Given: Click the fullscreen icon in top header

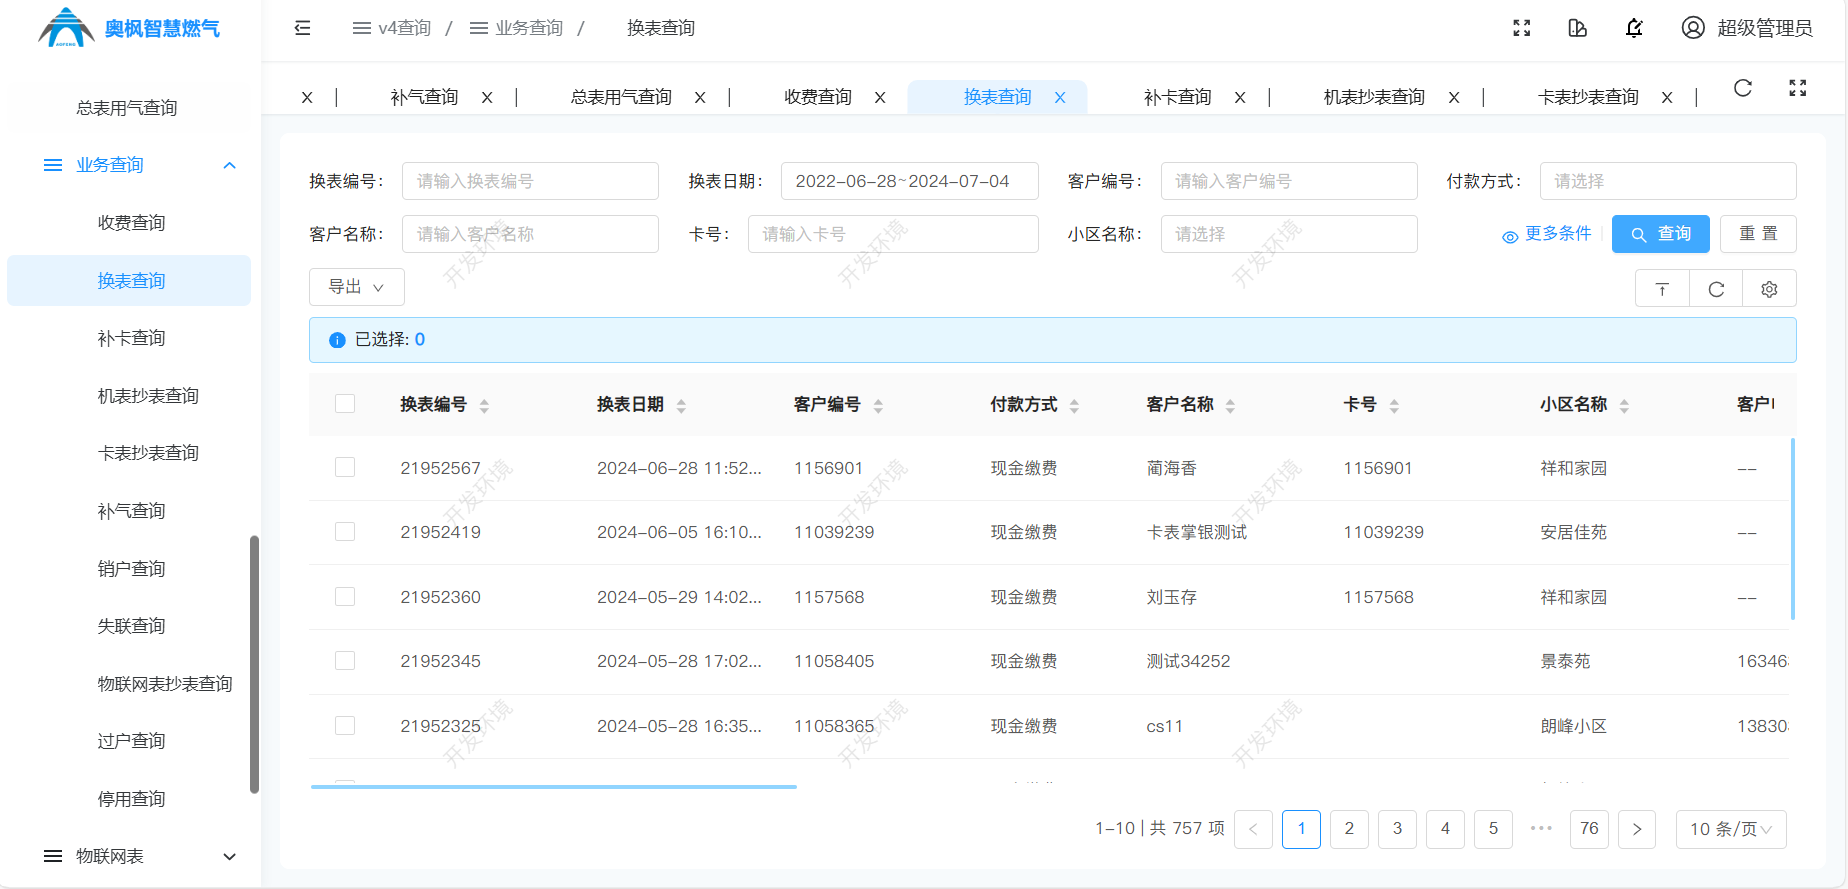Looking at the screenshot, I should [1522, 28].
